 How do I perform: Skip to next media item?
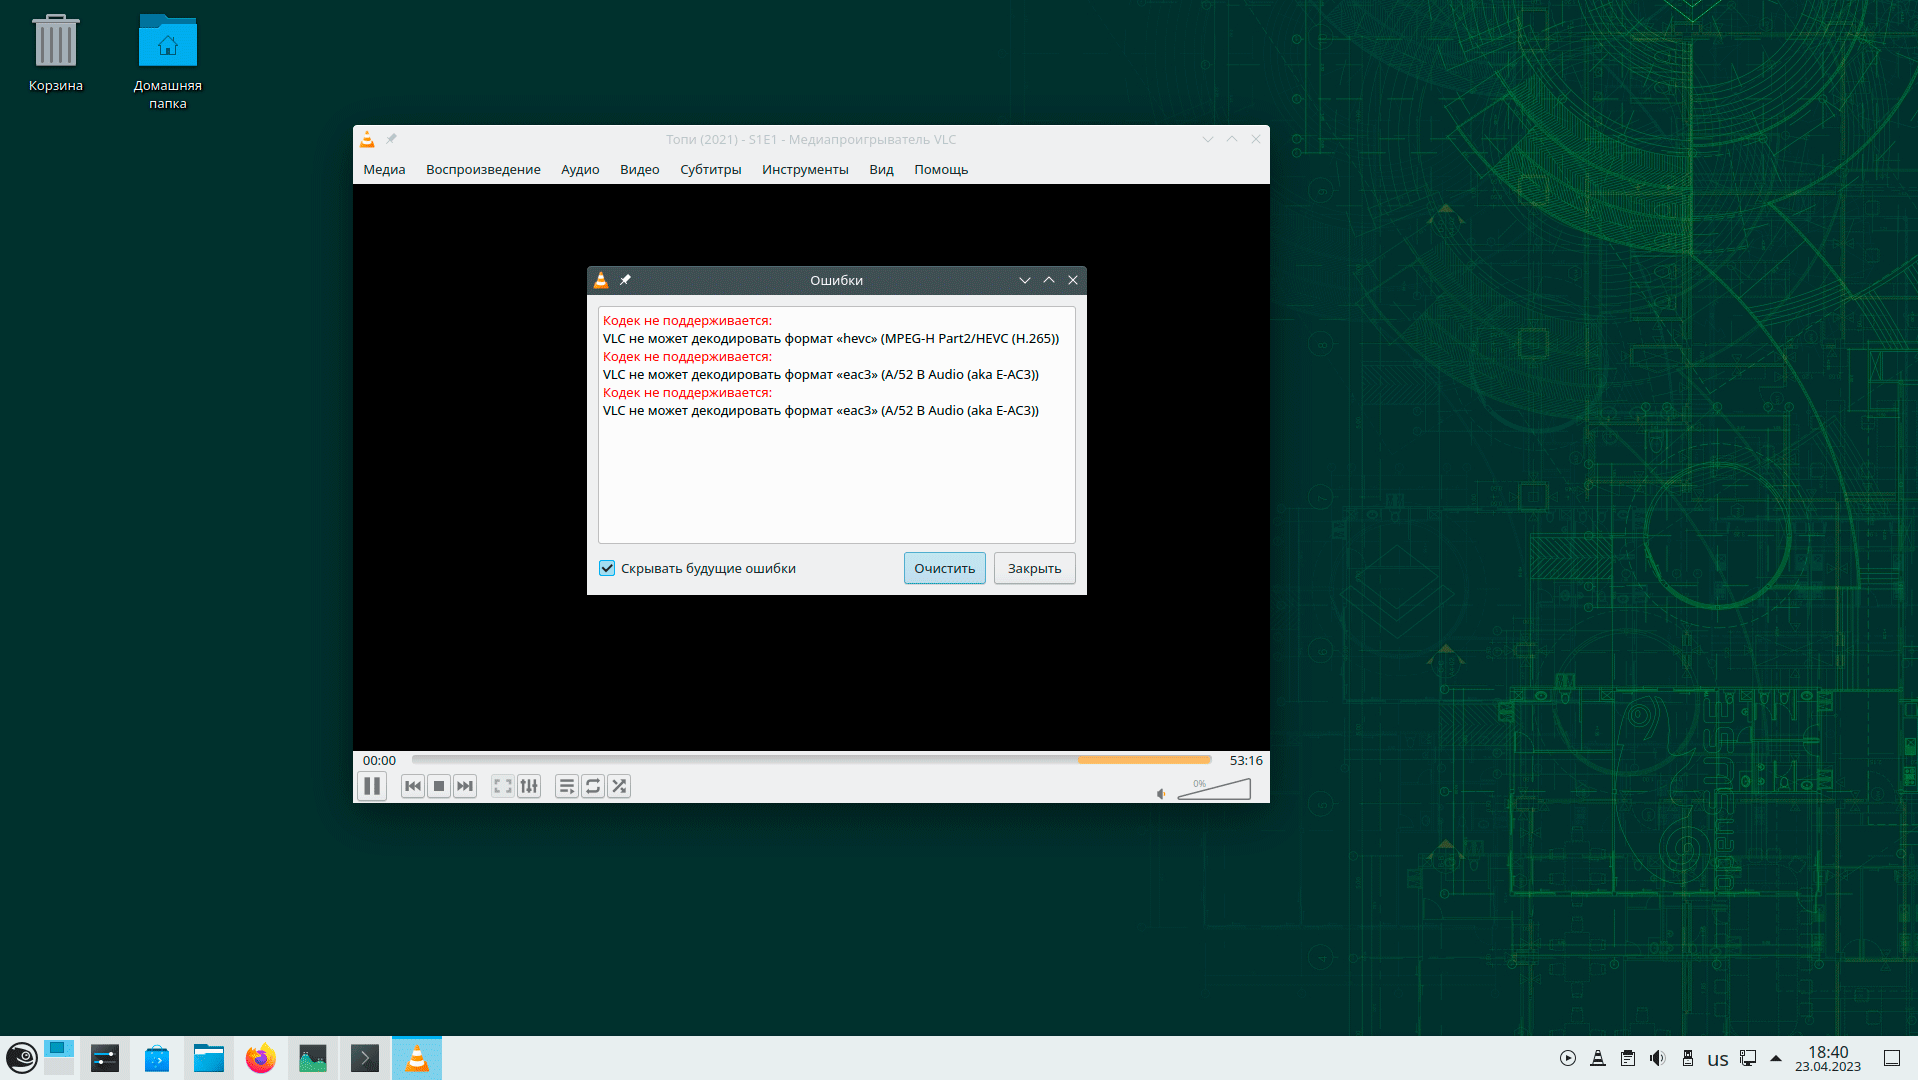coord(465,787)
